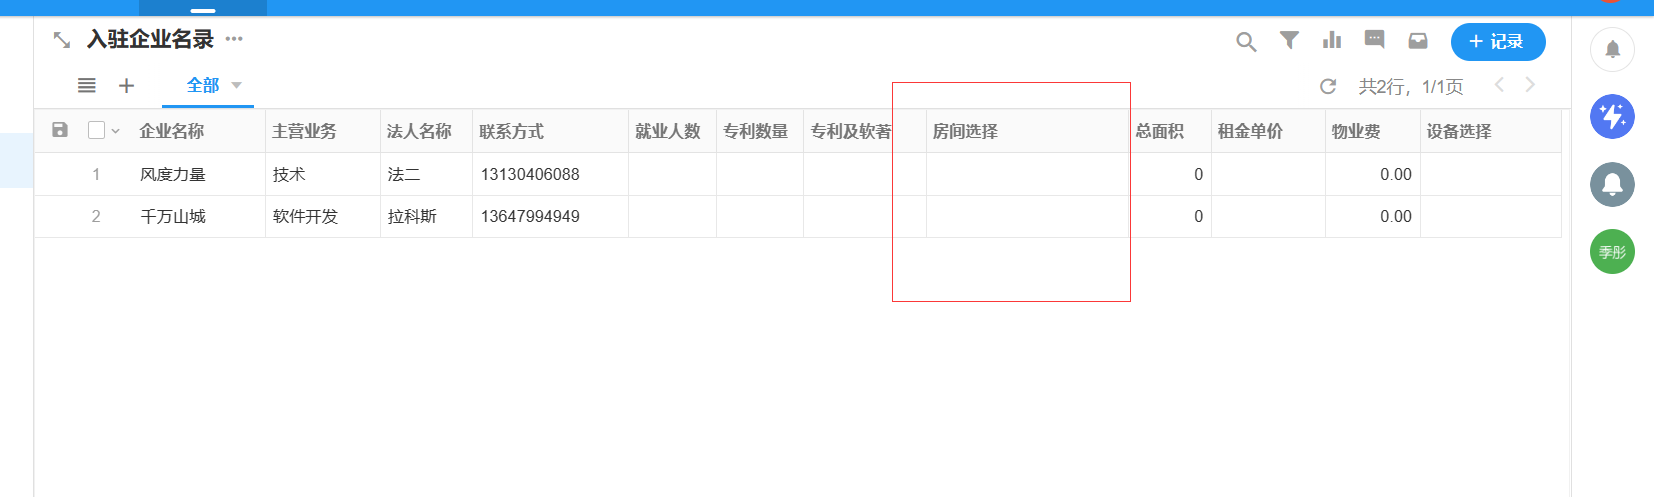This screenshot has width=1654, height=497.
Task: Expand the dropdown arrow on 全部 tab
Action: click(237, 86)
